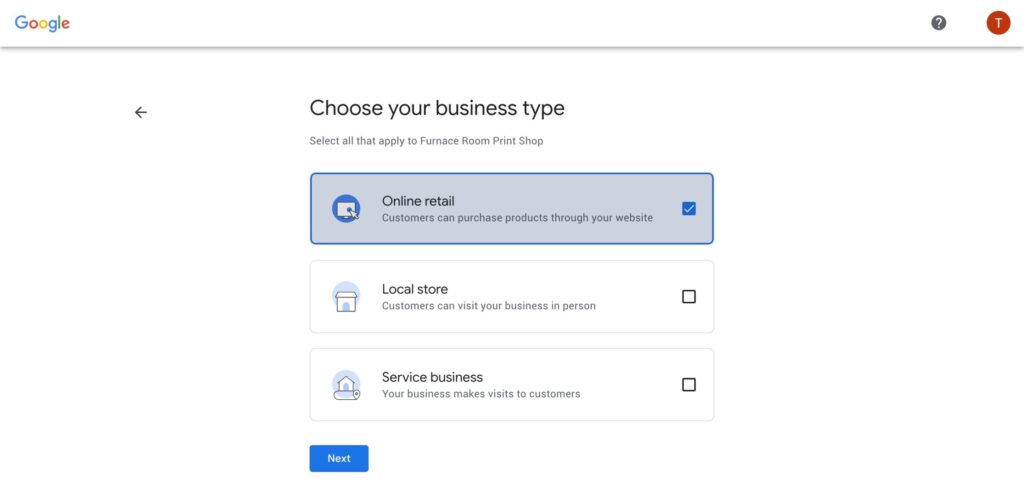Click the 'Furnace Room Print Shop' business name
This screenshot has width=1024, height=488.
(480, 140)
